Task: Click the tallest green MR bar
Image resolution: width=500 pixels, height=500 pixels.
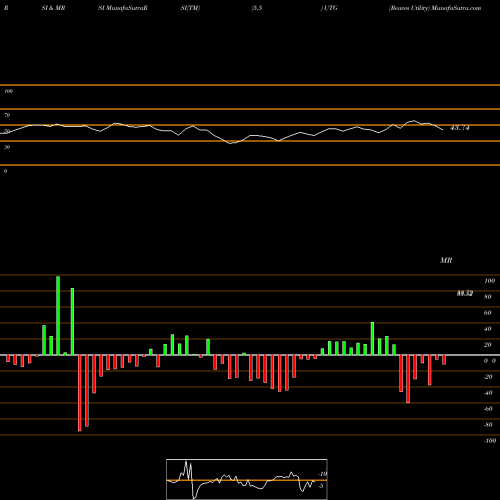Action: (x=58, y=315)
